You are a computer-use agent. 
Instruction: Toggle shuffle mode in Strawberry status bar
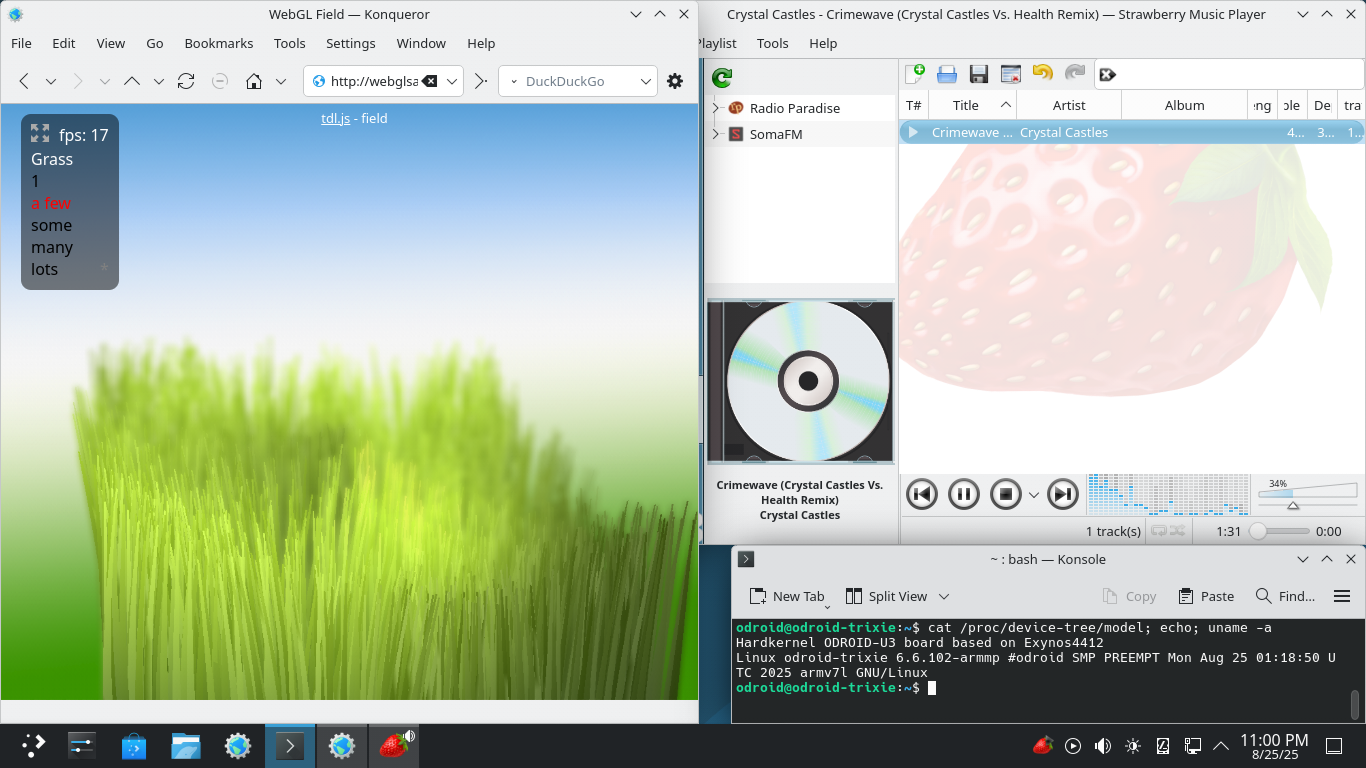pos(1177,531)
